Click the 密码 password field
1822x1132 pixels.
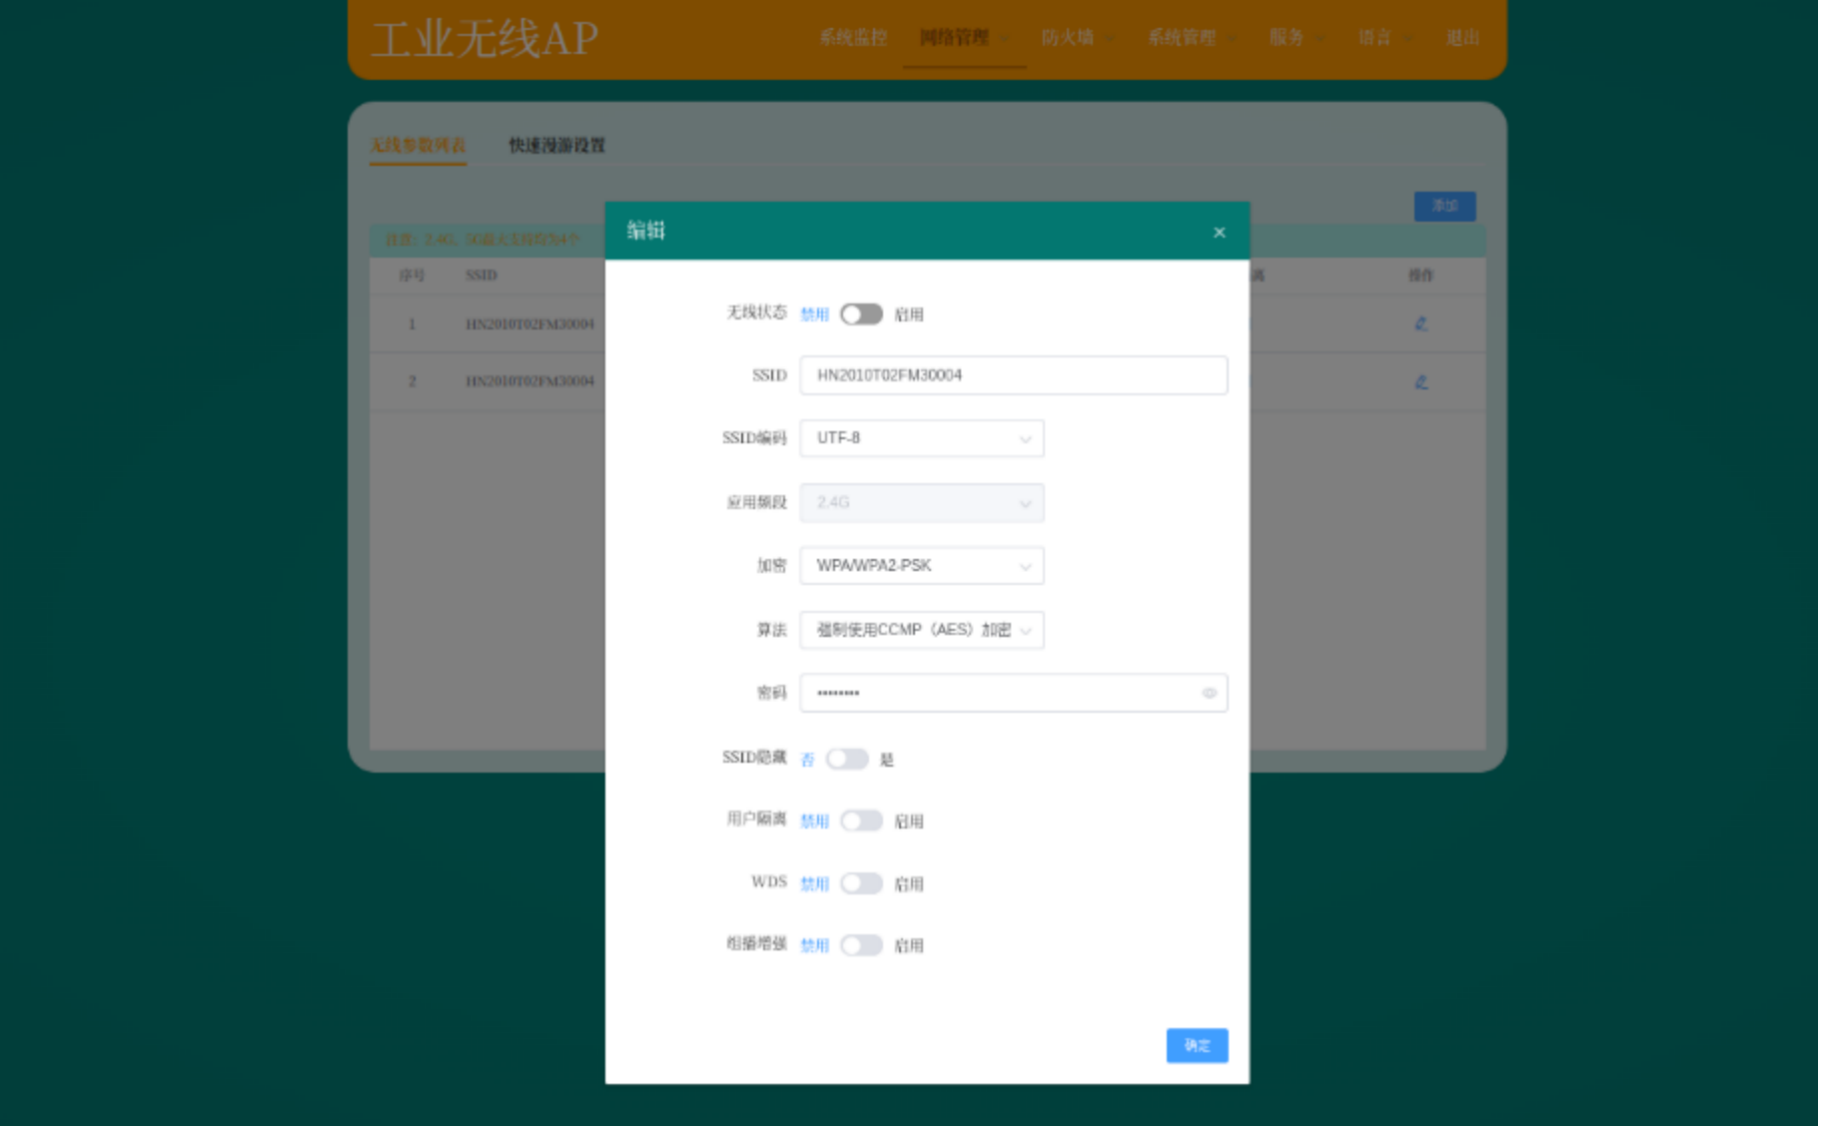click(1000, 693)
